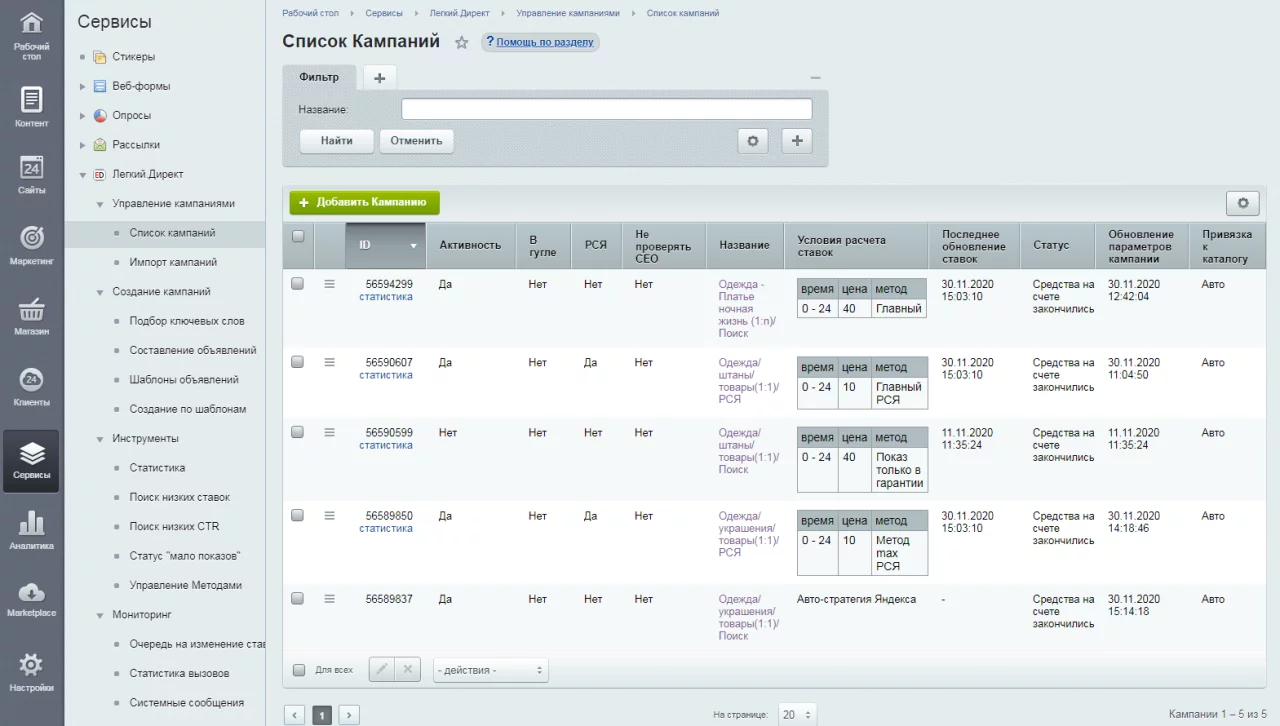Expand the Веб-формы tree item
This screenshot has height=726, width=1280.
(x=84, y=86)
